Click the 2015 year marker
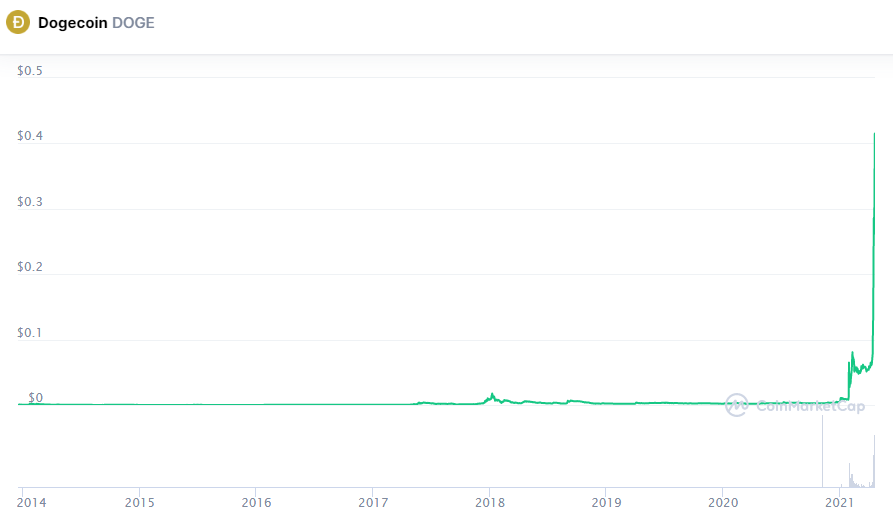Image resolution: width=893 pixels, height=527 pixels. point(140,501)
